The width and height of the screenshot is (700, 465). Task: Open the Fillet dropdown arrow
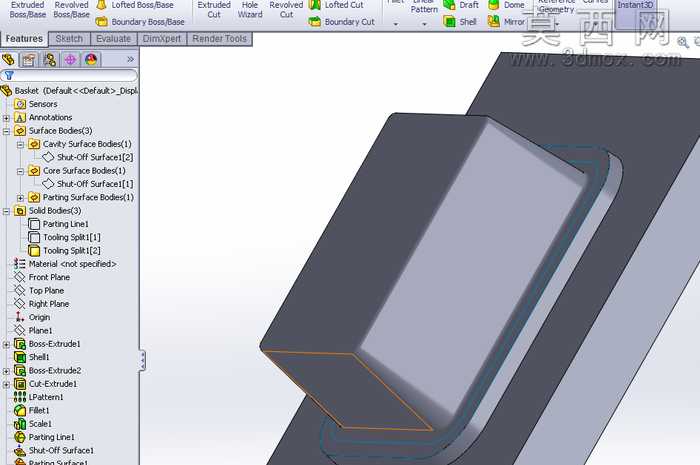(x=396, y=24)
